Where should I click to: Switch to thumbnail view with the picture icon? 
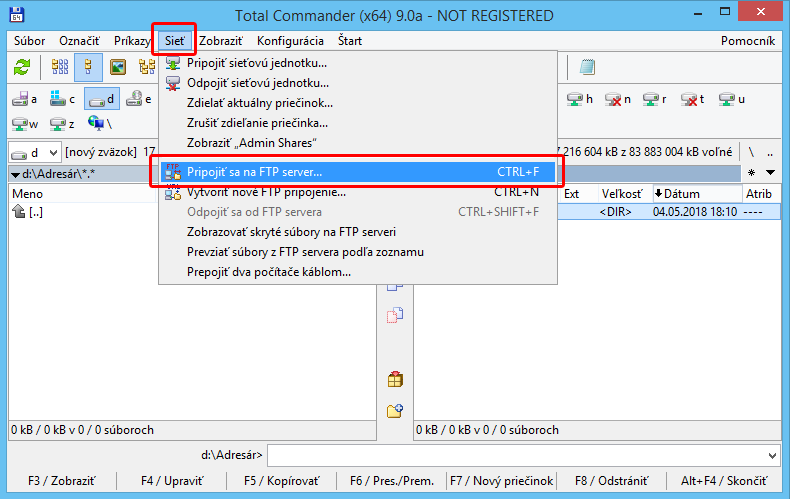117,68
